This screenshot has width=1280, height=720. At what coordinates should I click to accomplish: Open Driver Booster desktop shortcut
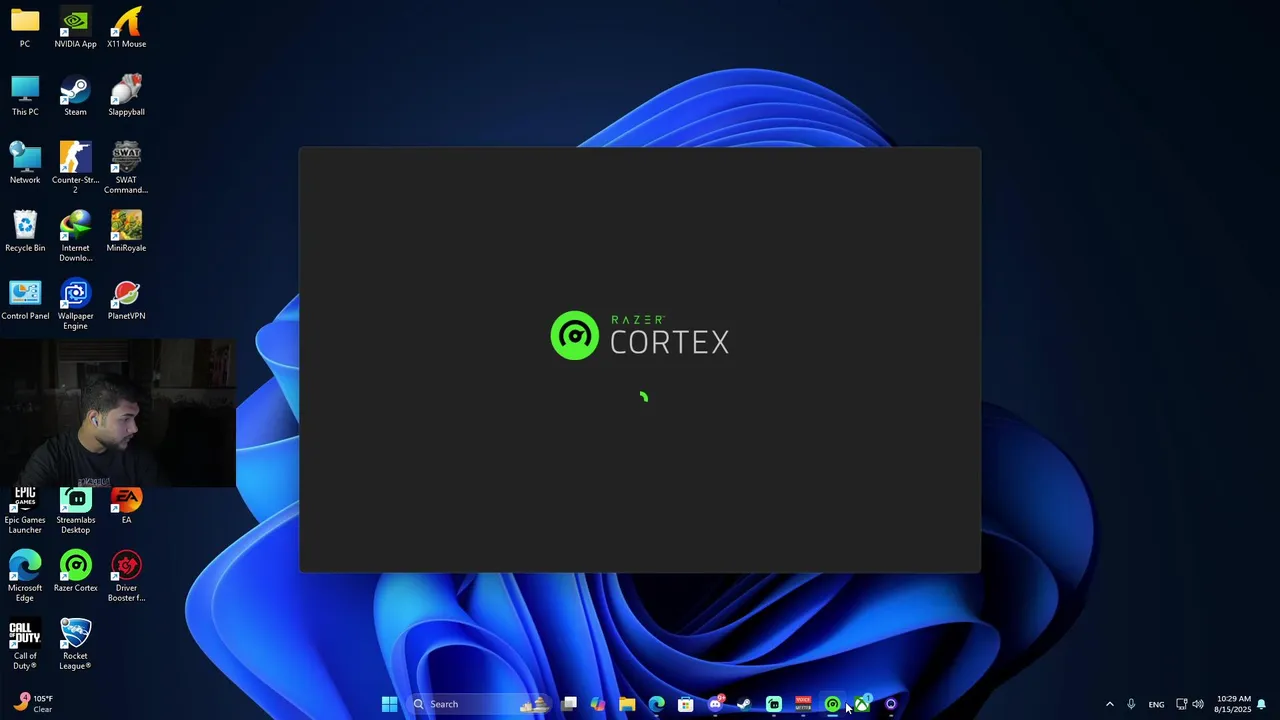[126, 576]
